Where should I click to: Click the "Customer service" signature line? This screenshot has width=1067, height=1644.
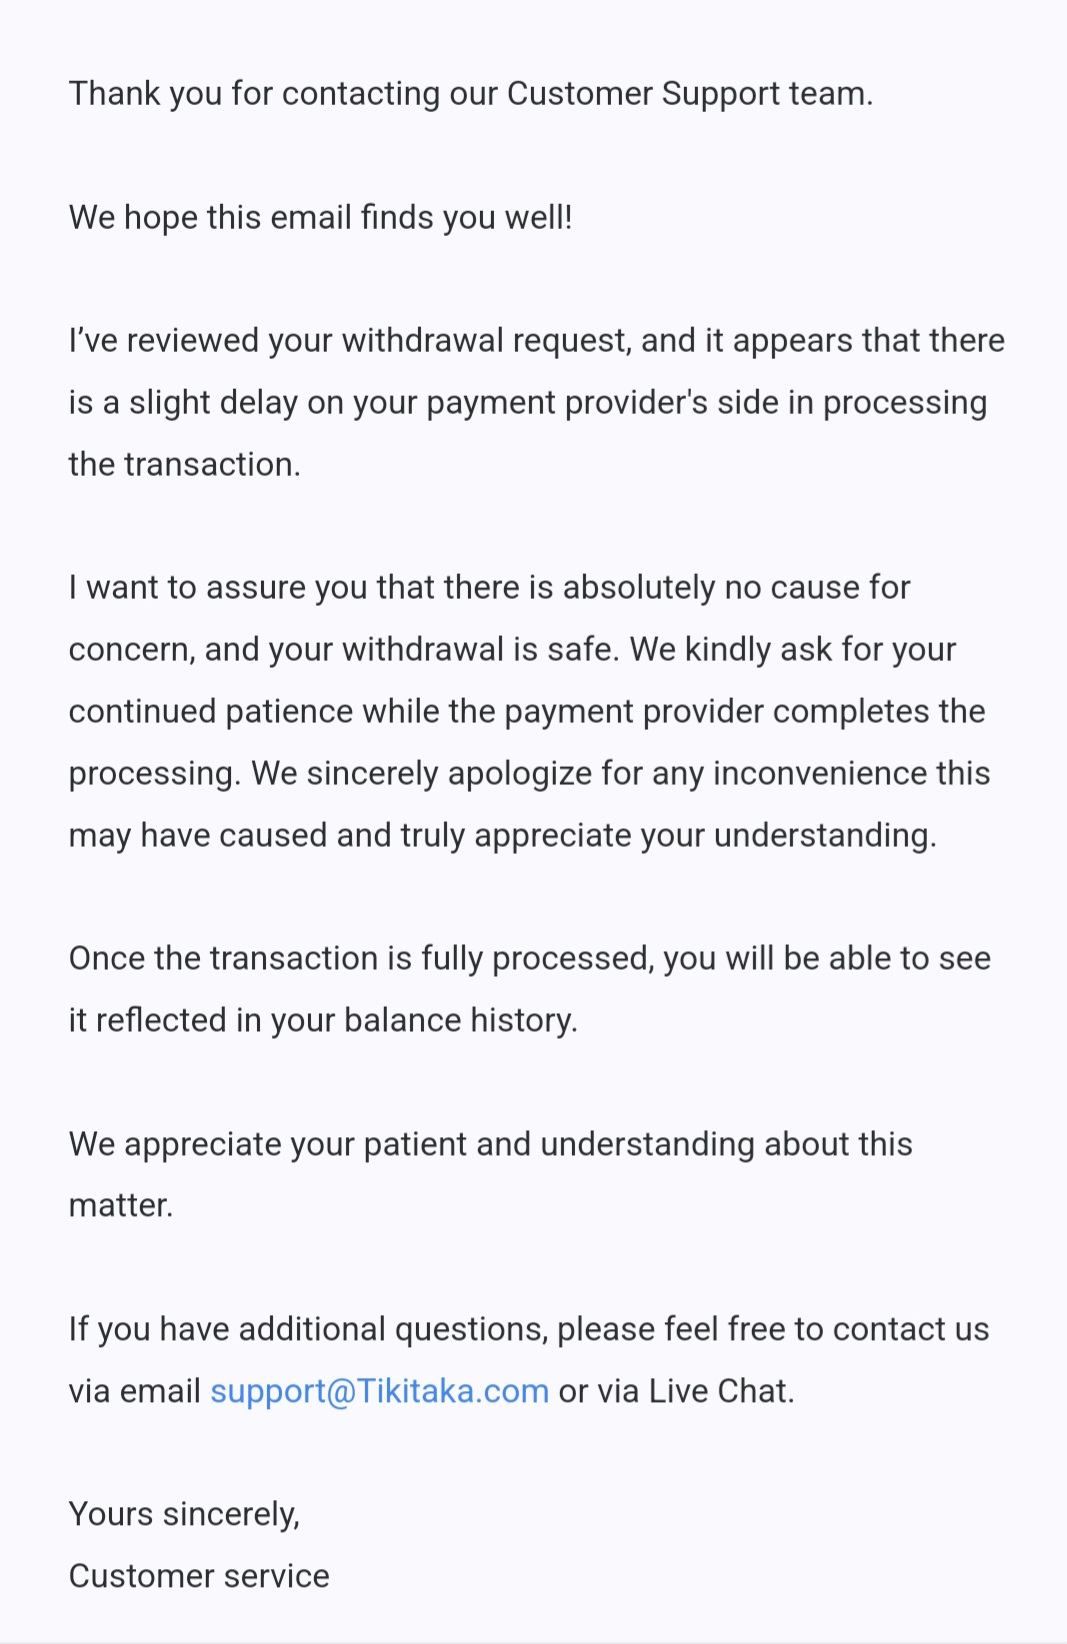point(199,1577)
